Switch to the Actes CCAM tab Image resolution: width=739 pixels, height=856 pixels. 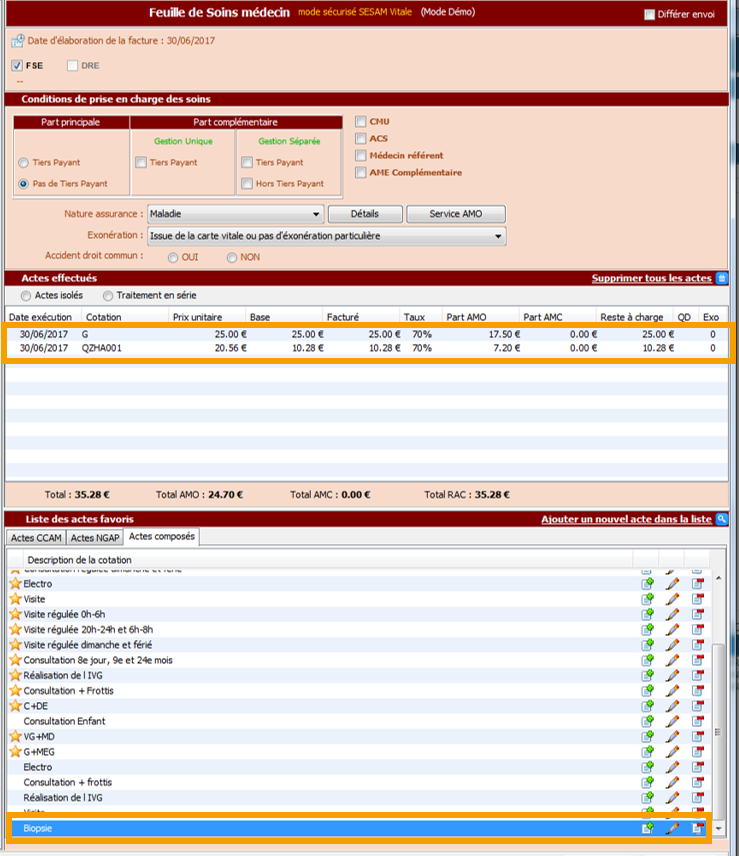[x=36, y=538]
